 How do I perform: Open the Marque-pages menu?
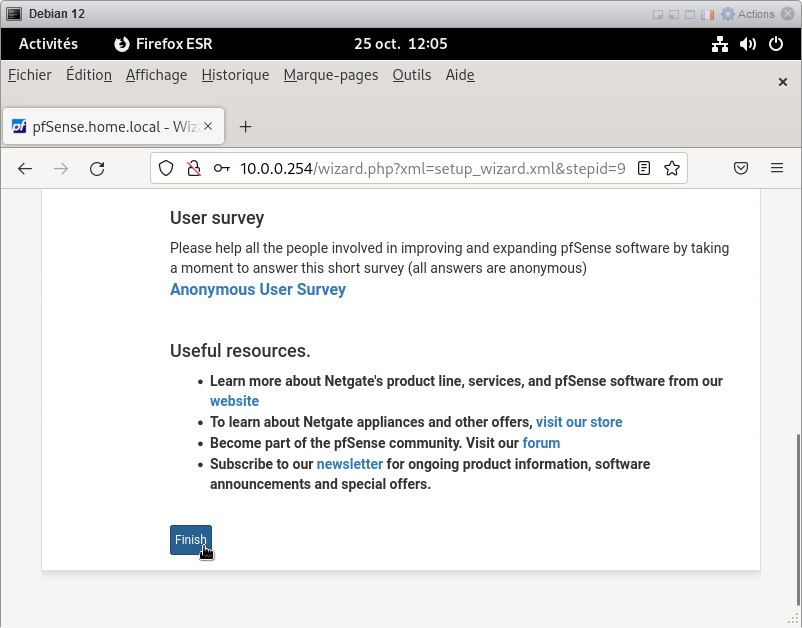(x=331, y=75)
